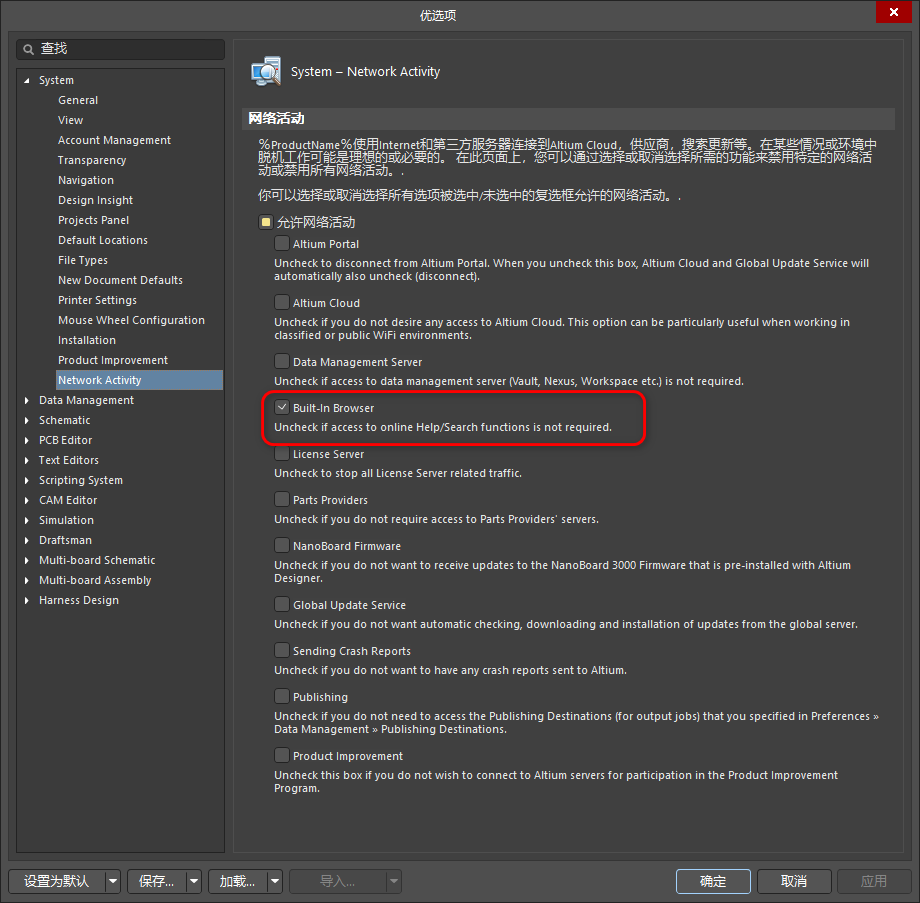Enable NanoBoard Firmware checkbox
920x903 pixels.
click(x=282, y=545)
